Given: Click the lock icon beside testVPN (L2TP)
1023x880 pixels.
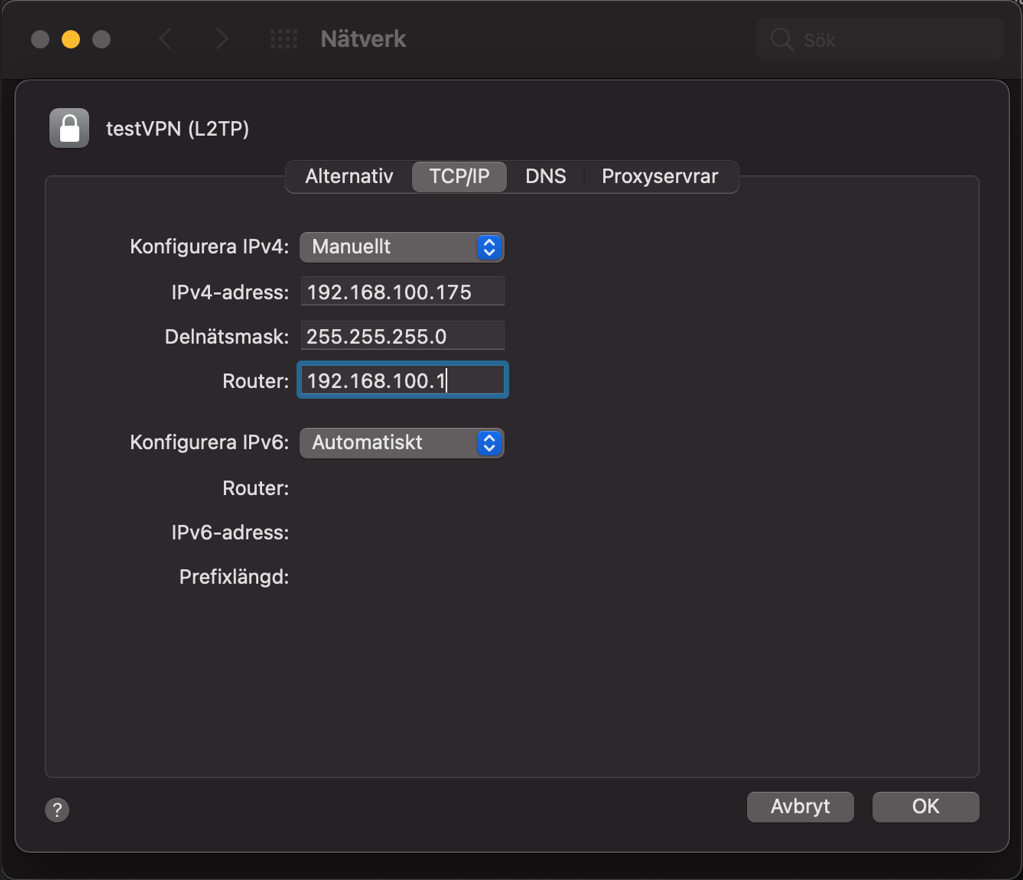Looking at the screenshot, I should [x=67, y=128].
